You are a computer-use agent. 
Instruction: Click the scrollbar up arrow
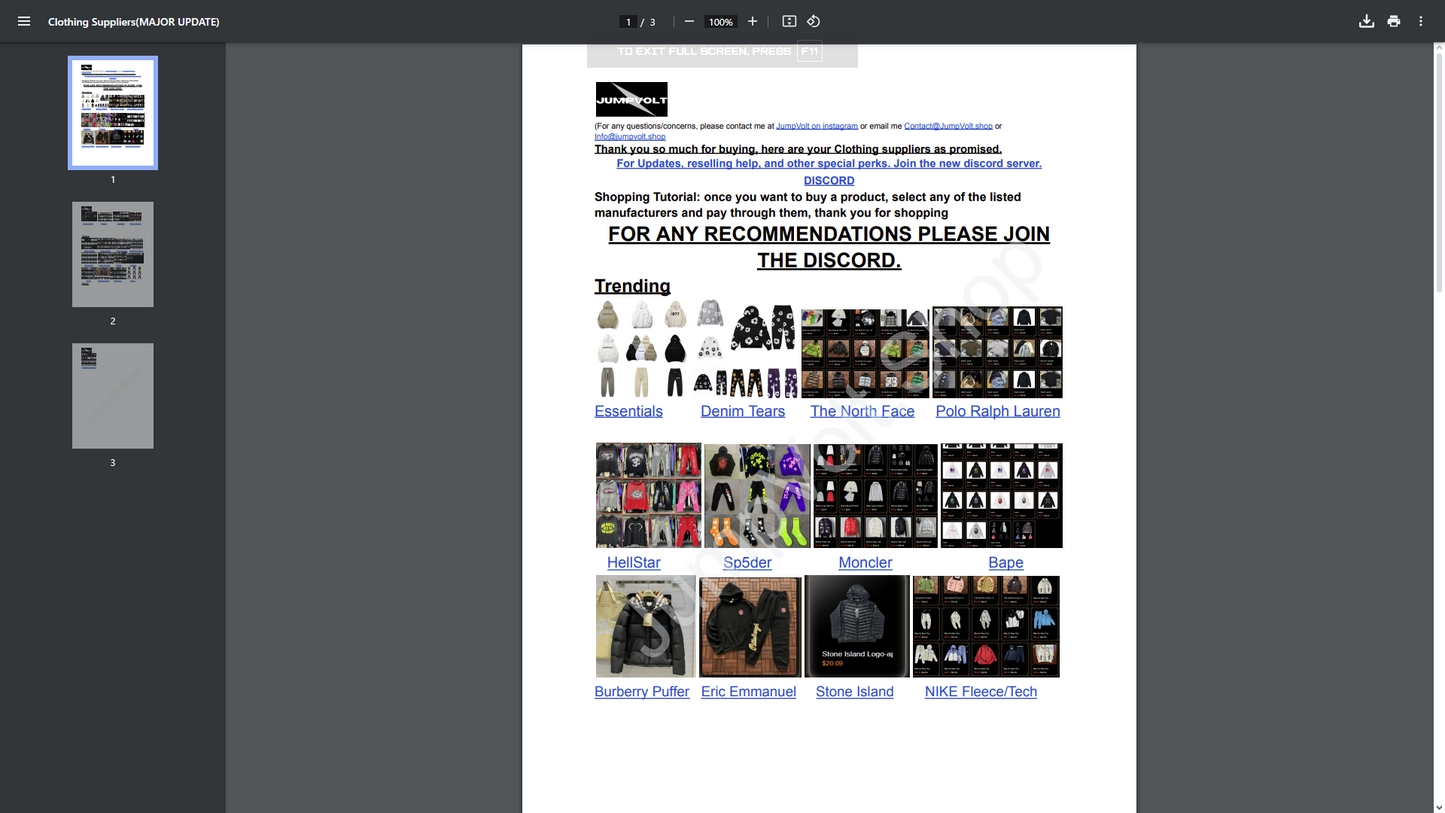click(1438, 49)
